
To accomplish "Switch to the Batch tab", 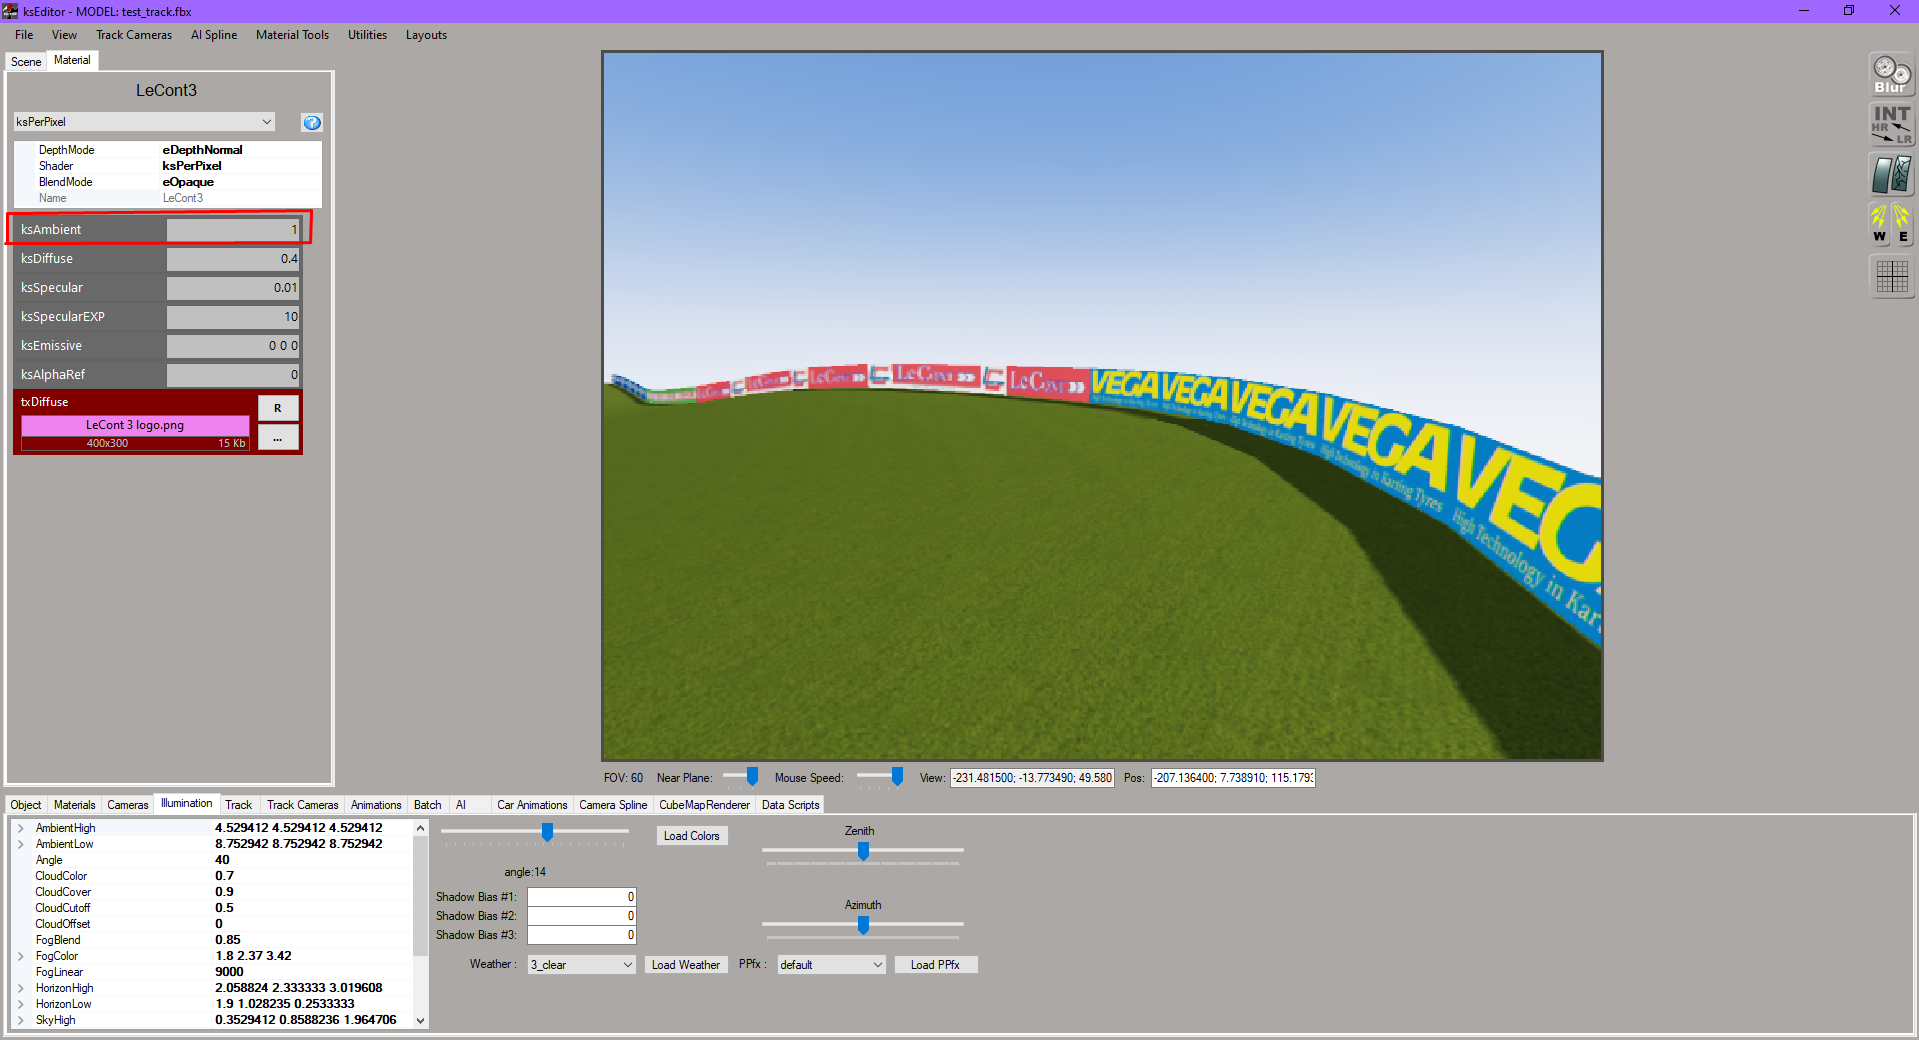I will 428,805.
